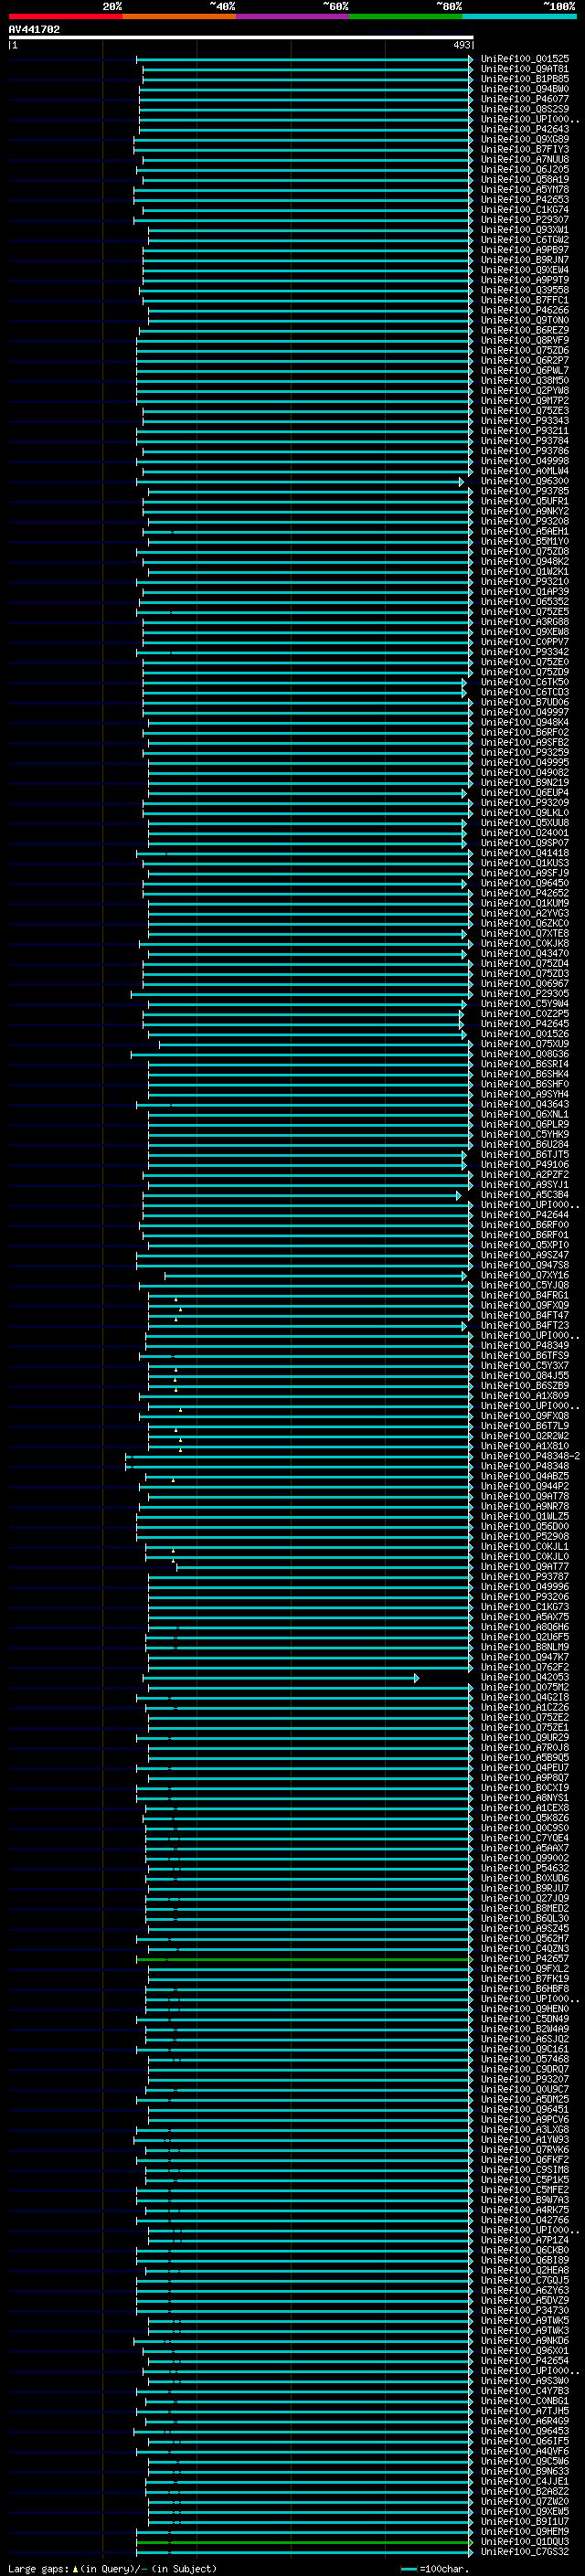Pick the UniRef100_B4FT23 row label
The image size is (585, 2576).
[x=524, y=1325]
